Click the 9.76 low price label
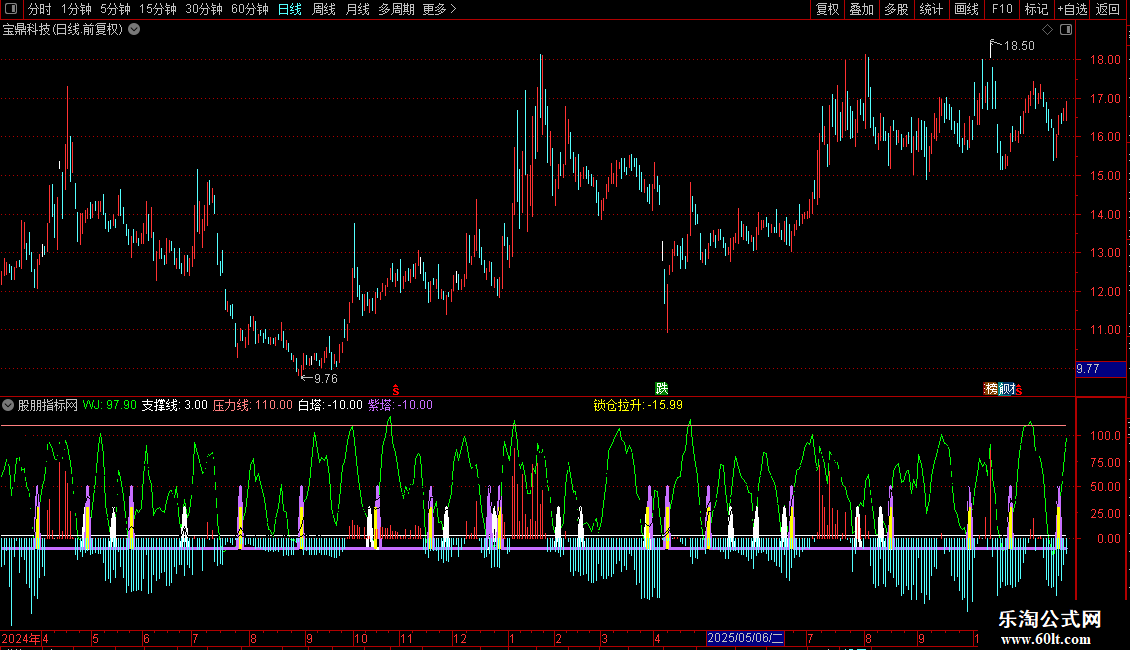The image size is (1130, 650). click(326, 378)
